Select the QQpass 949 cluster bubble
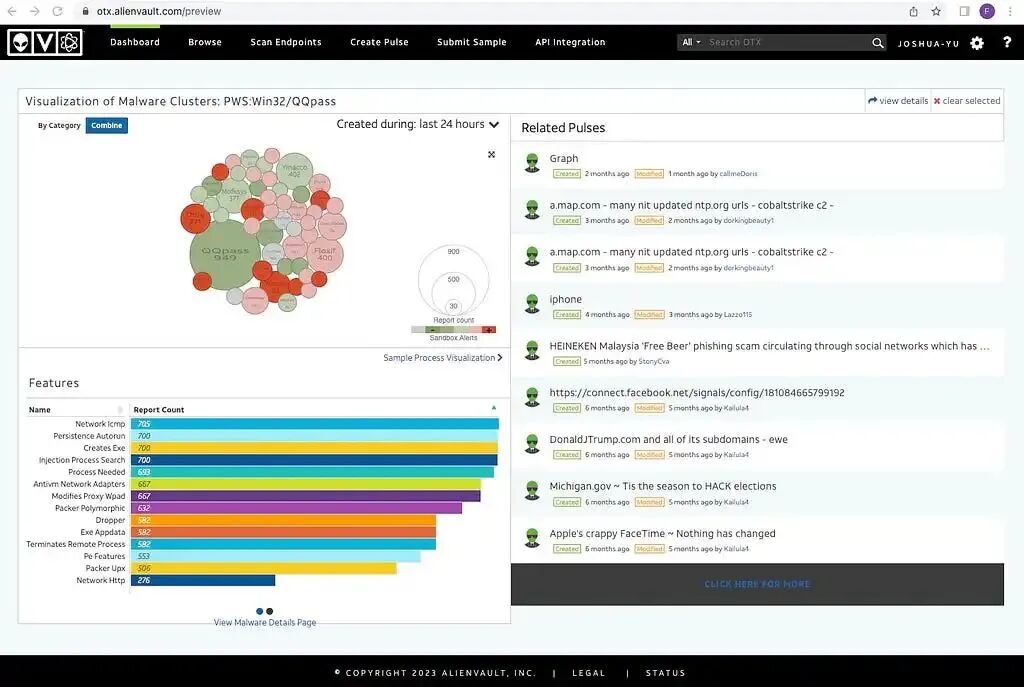The width and height of the screenshot is (1024, 687). pyautogui.click(x=225, y=254)
